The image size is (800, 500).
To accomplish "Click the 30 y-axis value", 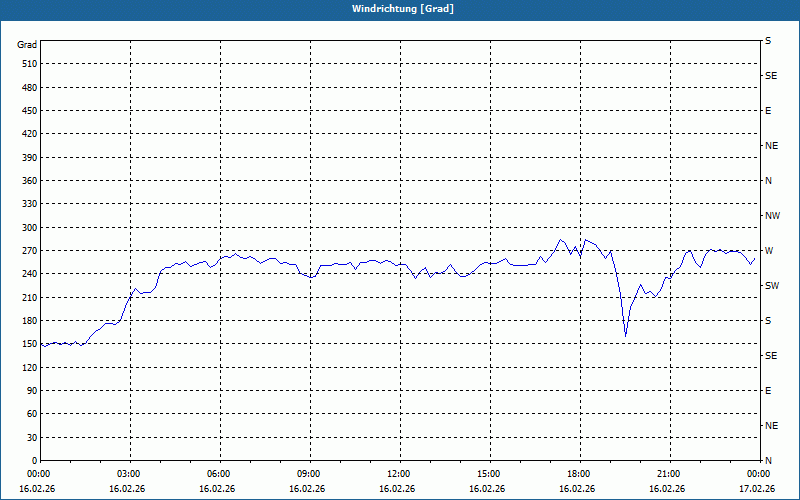I will click(x=31, y=437).
